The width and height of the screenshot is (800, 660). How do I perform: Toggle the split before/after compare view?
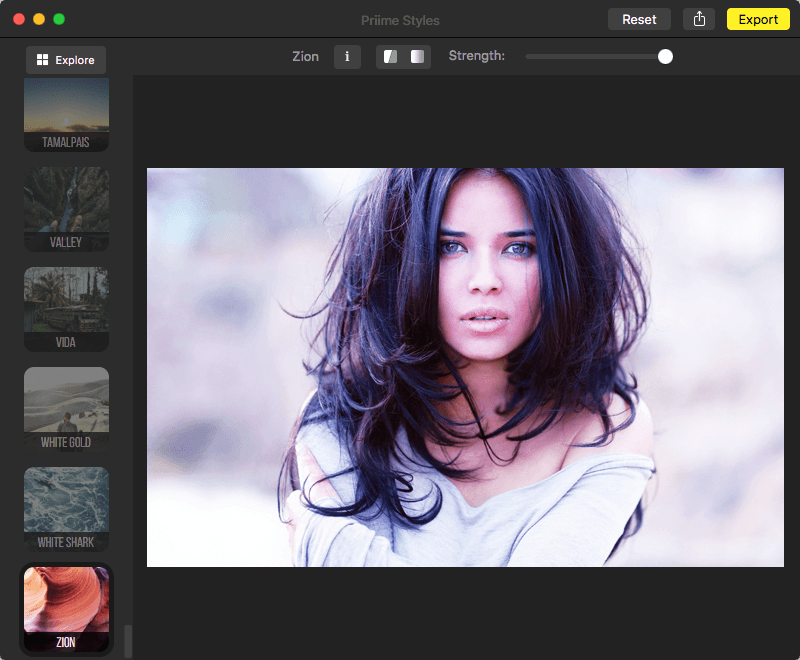[390, 57]
